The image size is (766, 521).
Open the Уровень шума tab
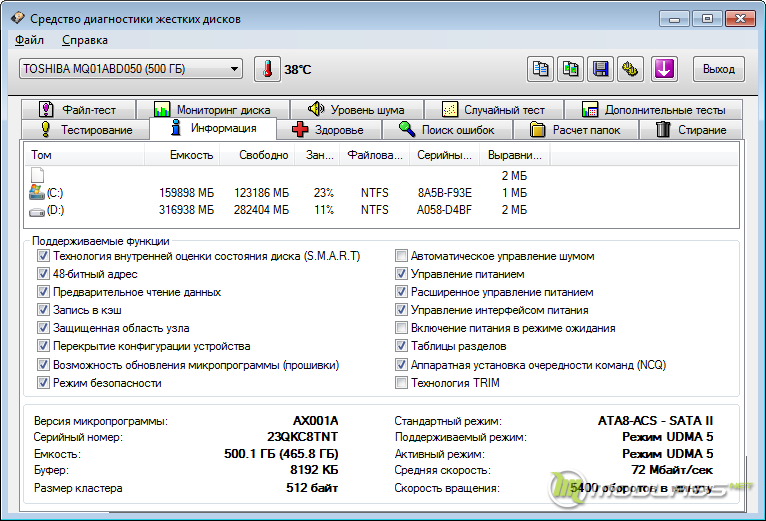(x=357, y=109)
